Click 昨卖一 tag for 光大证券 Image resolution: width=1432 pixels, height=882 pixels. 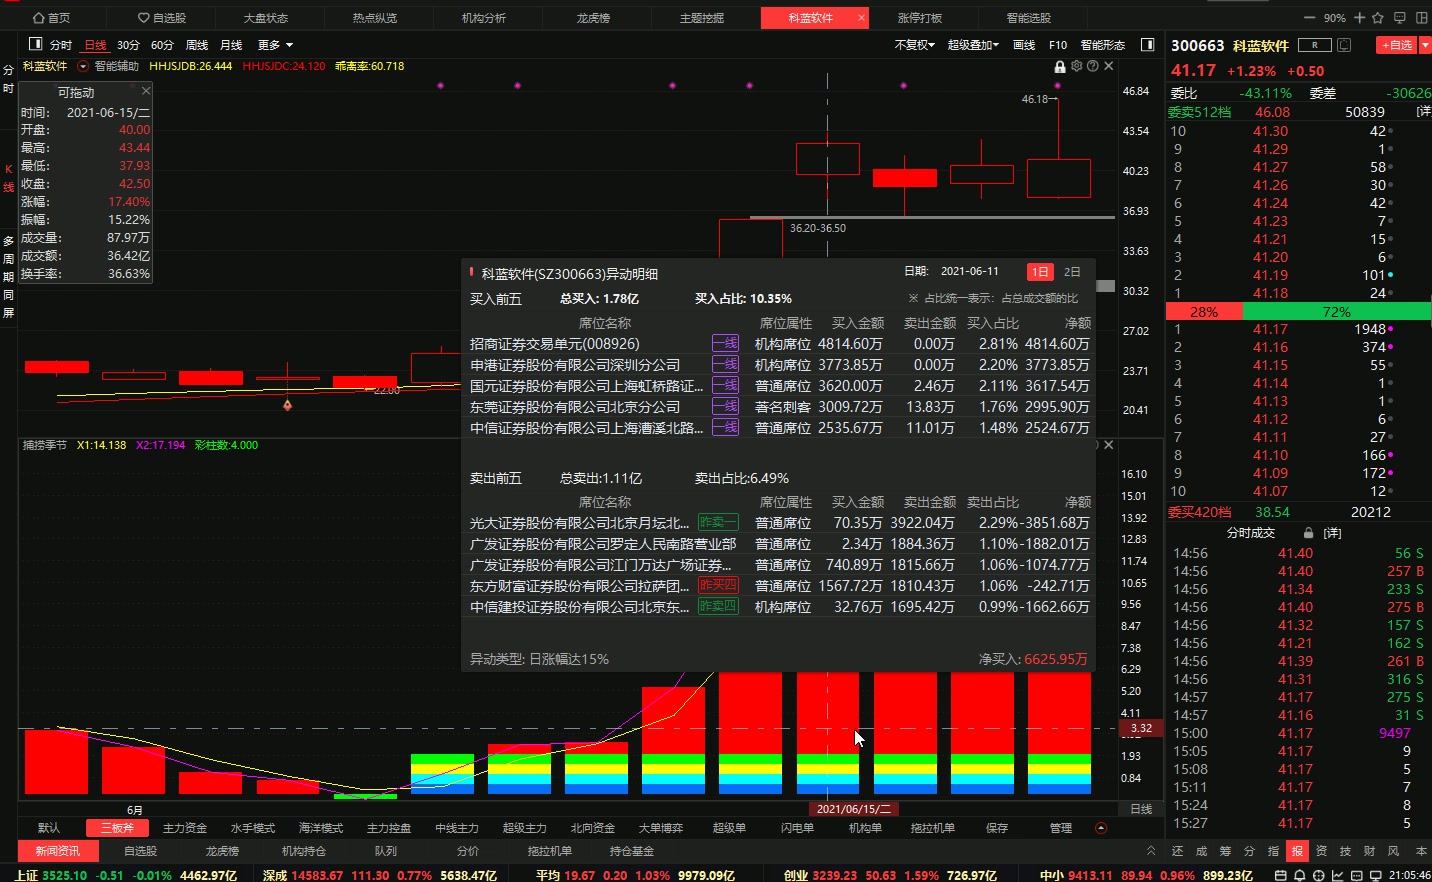point(718,522)
